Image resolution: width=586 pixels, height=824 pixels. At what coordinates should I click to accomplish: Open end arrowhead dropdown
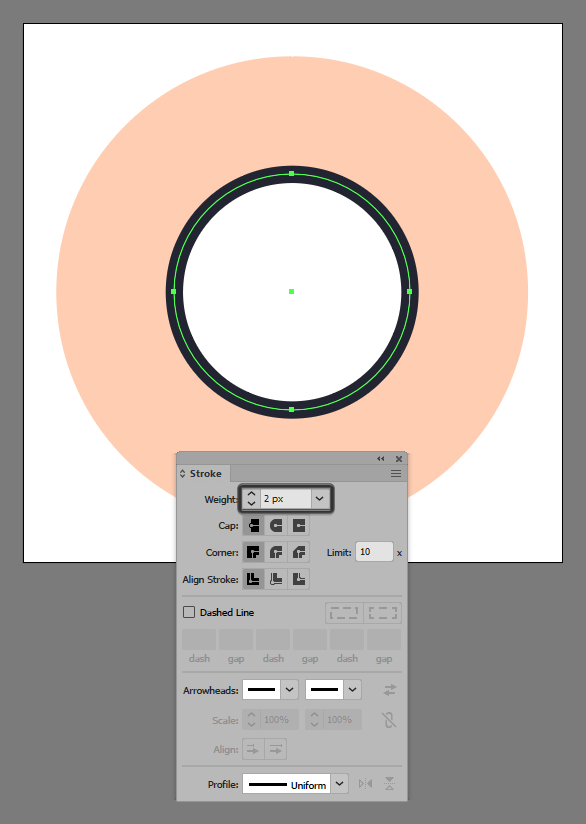352,689
